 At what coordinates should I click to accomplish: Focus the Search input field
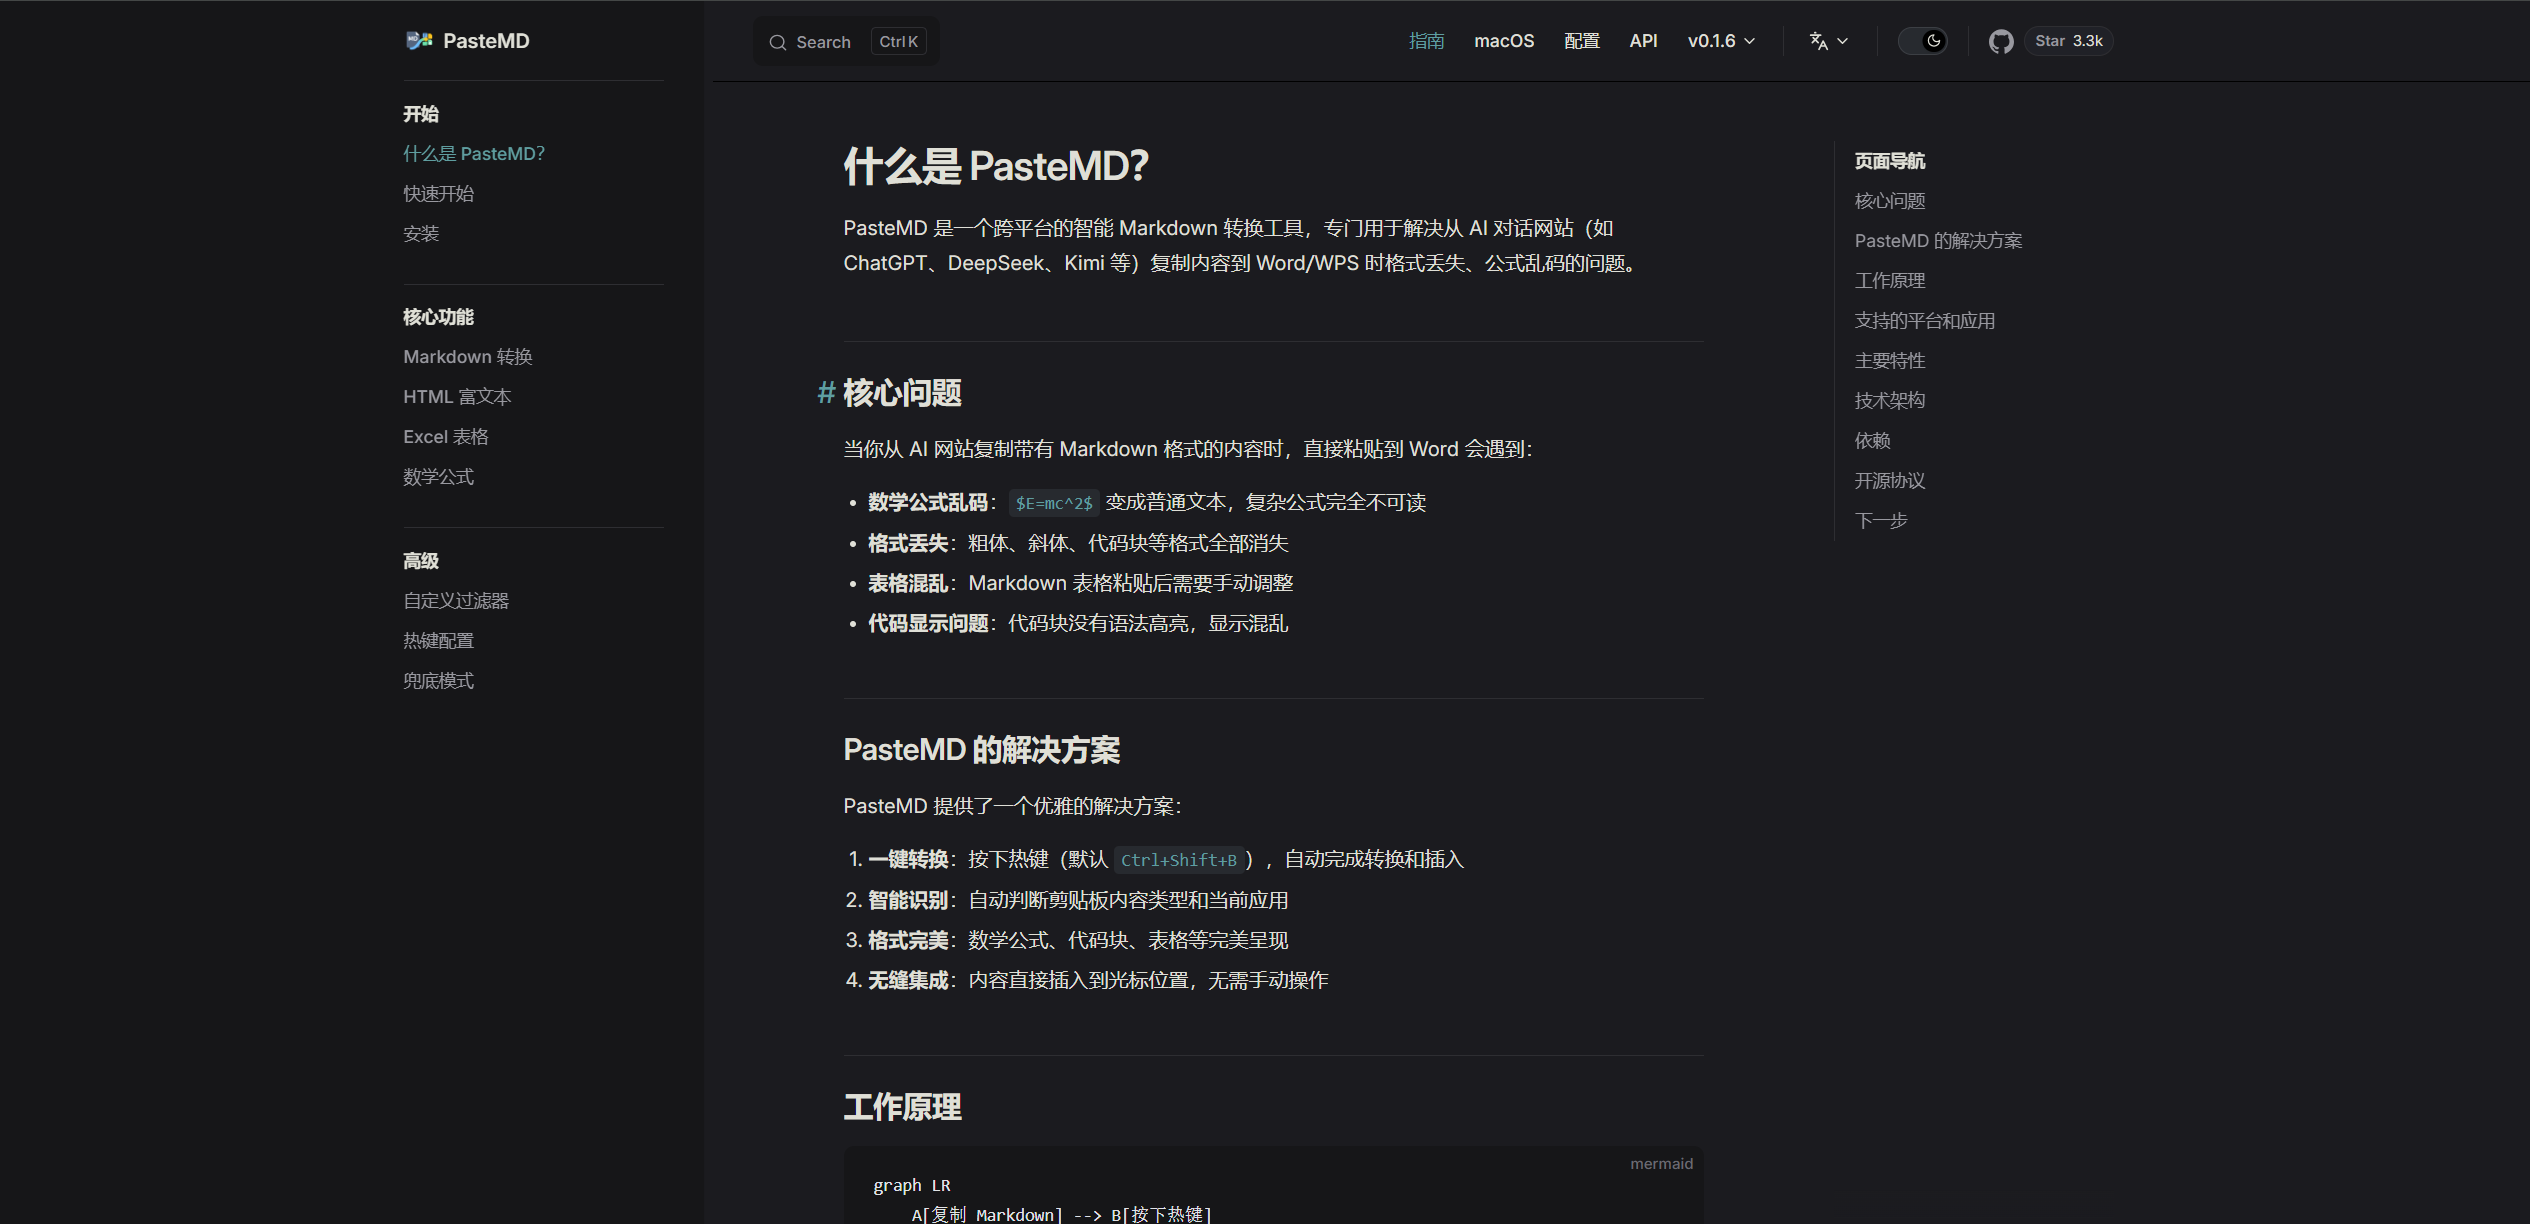pyautogui.click(x=823, y=42)
